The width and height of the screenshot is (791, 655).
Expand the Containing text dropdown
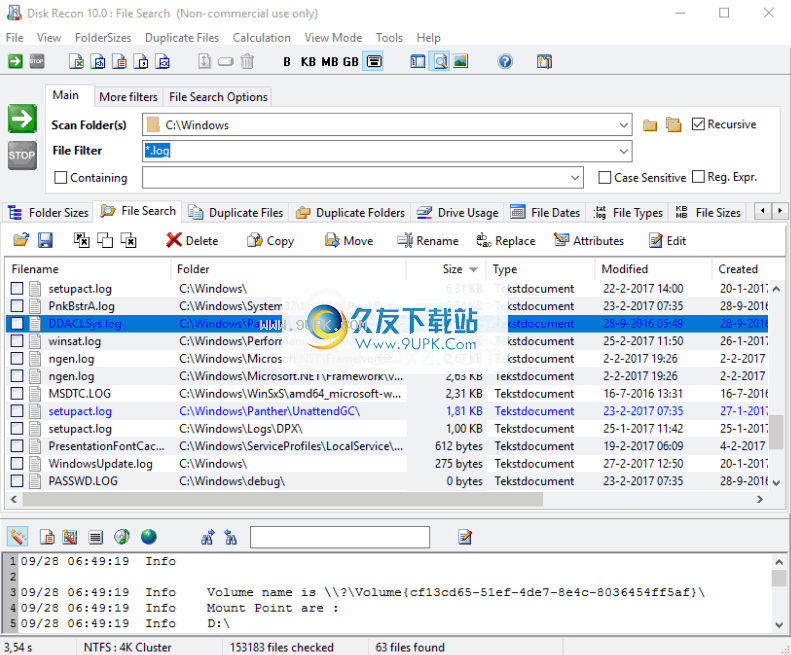coord(575,178)
